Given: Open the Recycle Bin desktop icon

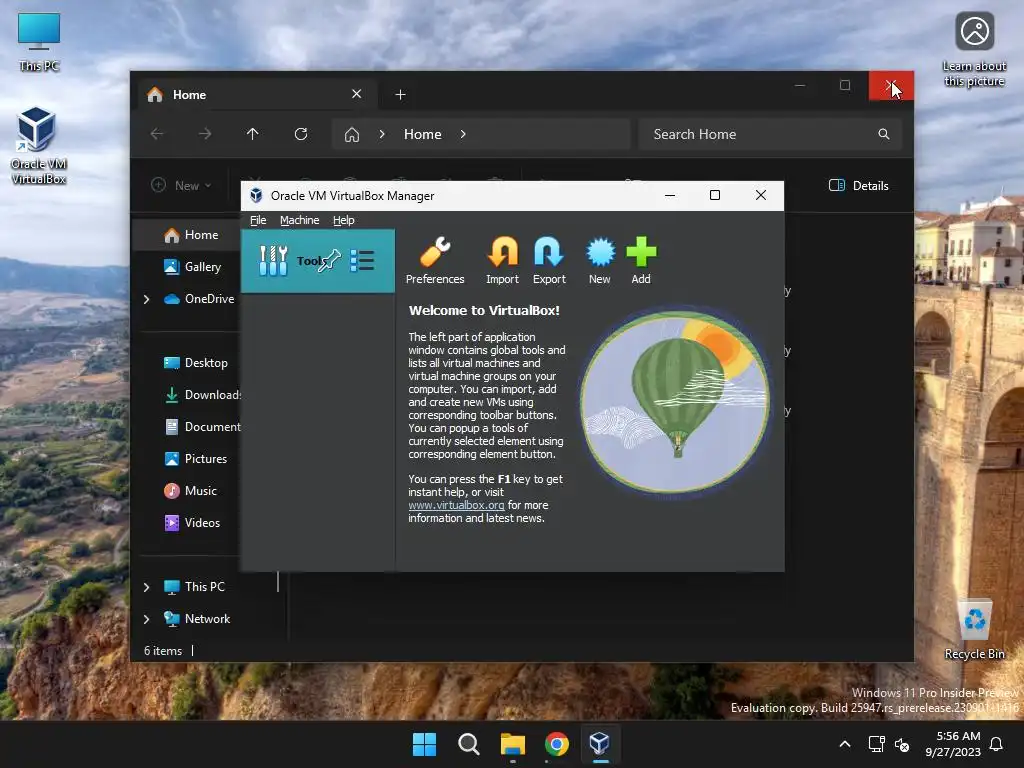Looking at the screenshot, I should click(x=974, y=630).
